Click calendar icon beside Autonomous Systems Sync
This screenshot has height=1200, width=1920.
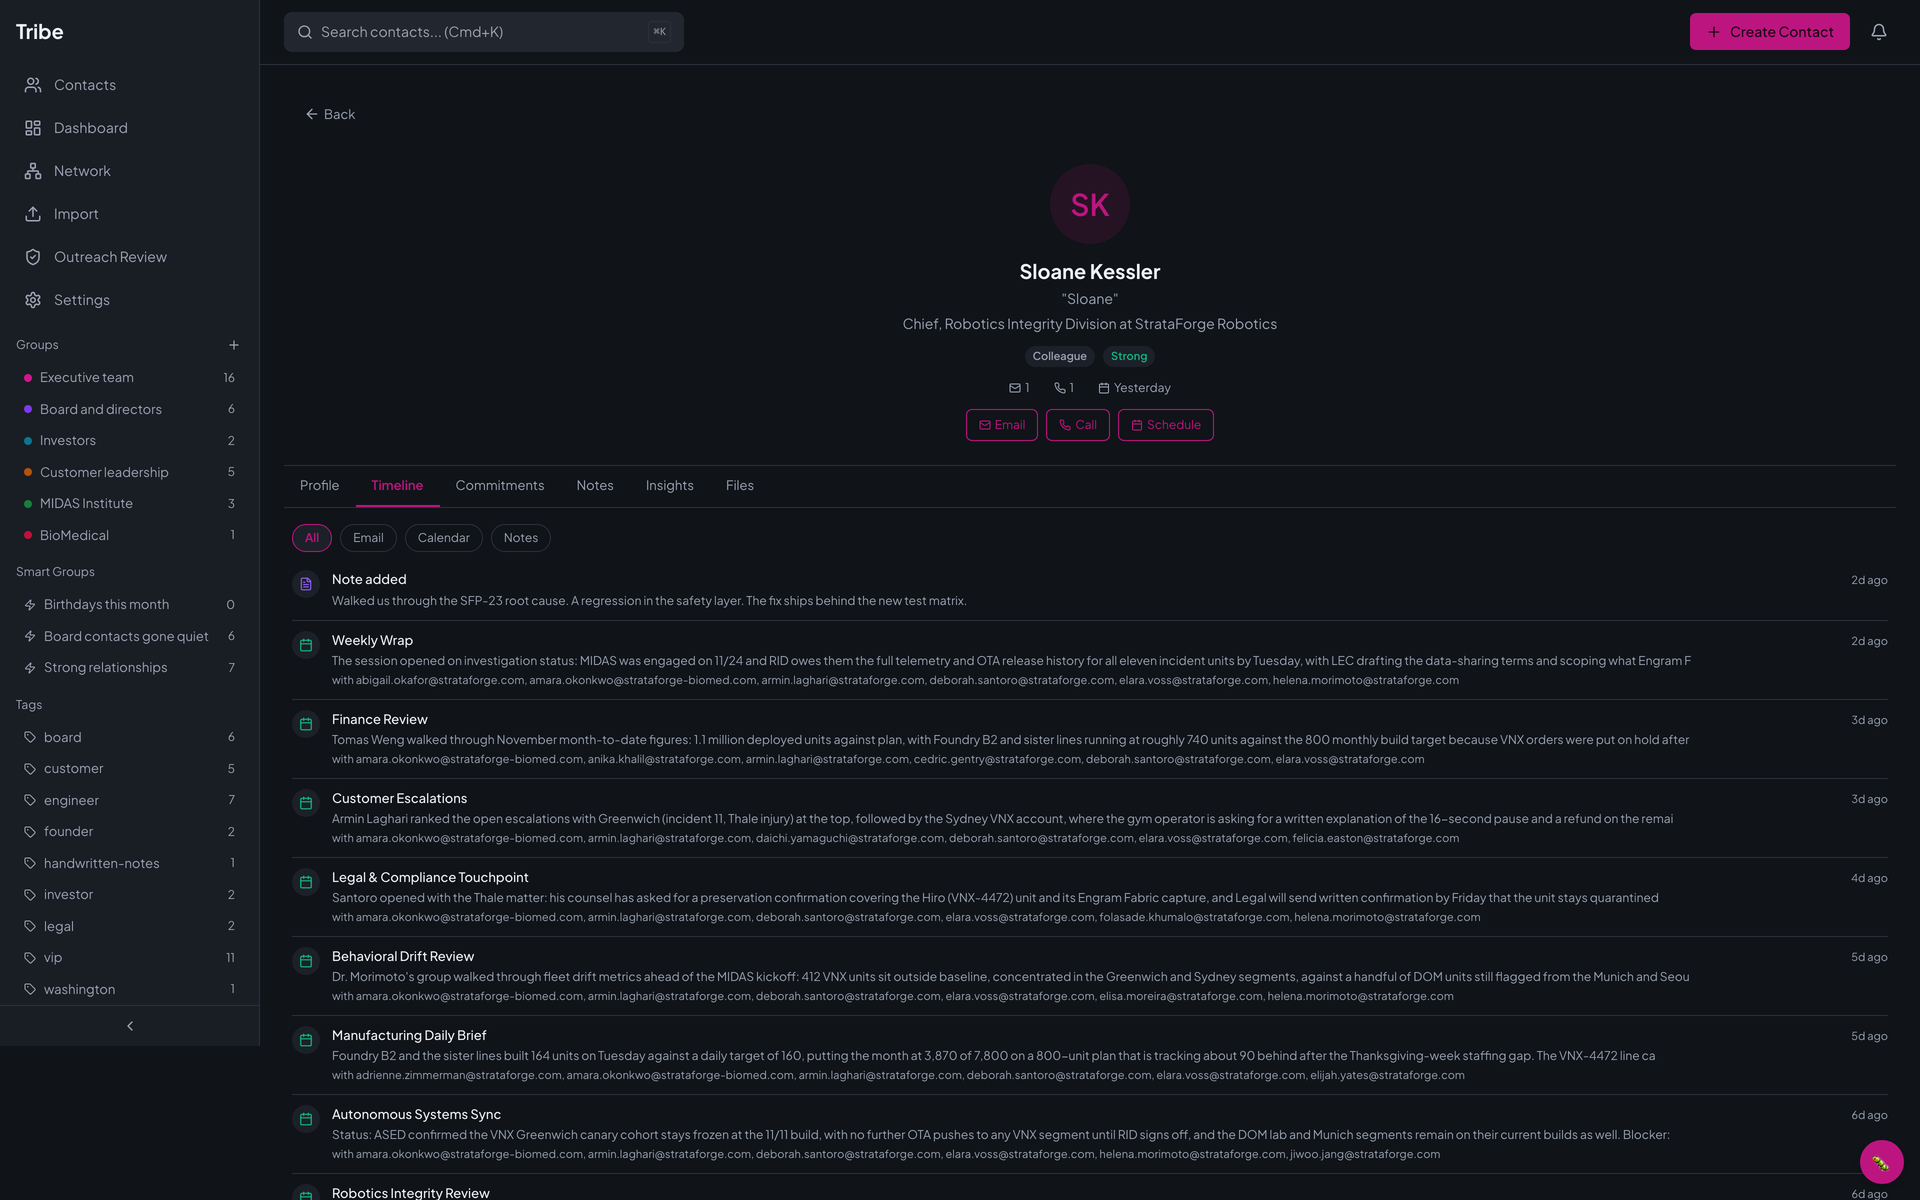point(306,1119)
